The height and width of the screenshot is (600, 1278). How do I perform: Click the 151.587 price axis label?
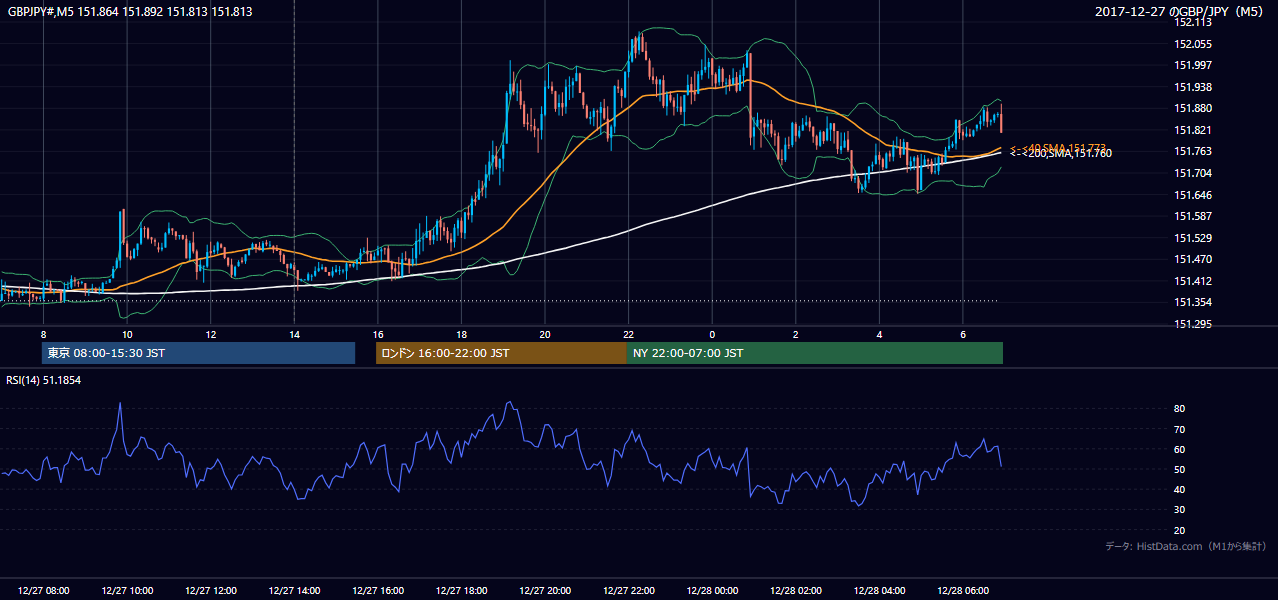[x=1193, y=216]
